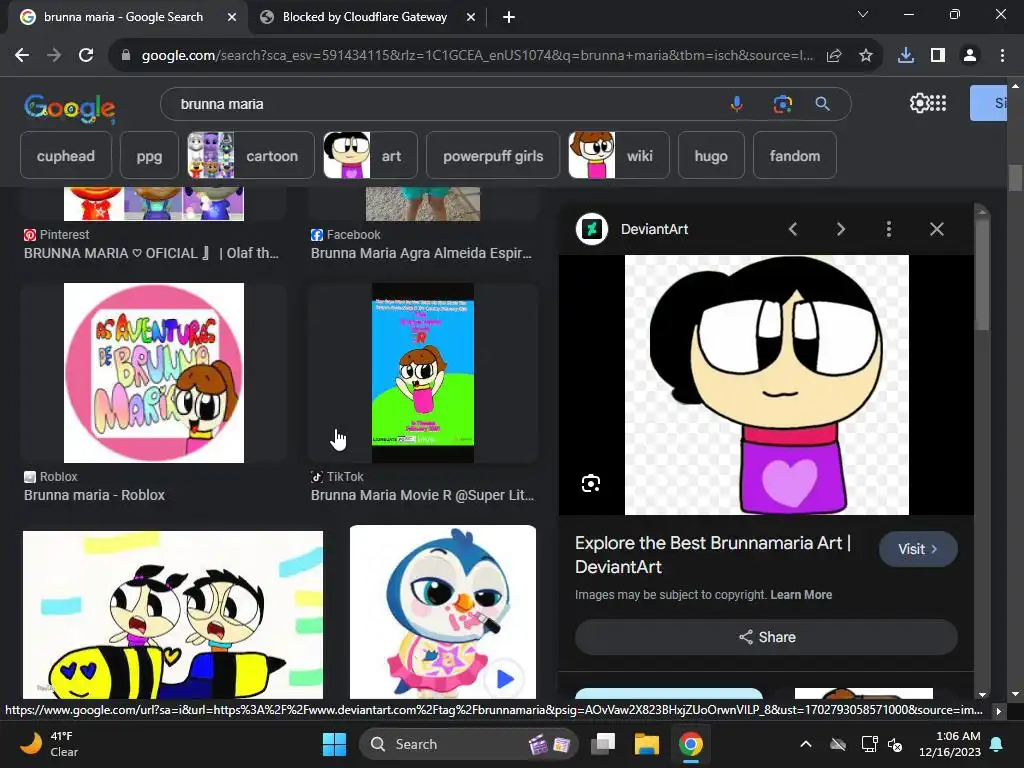Bookmark this page with the star icon
The width and height of the screenshot is (1024, 768).
coord(866,56)
